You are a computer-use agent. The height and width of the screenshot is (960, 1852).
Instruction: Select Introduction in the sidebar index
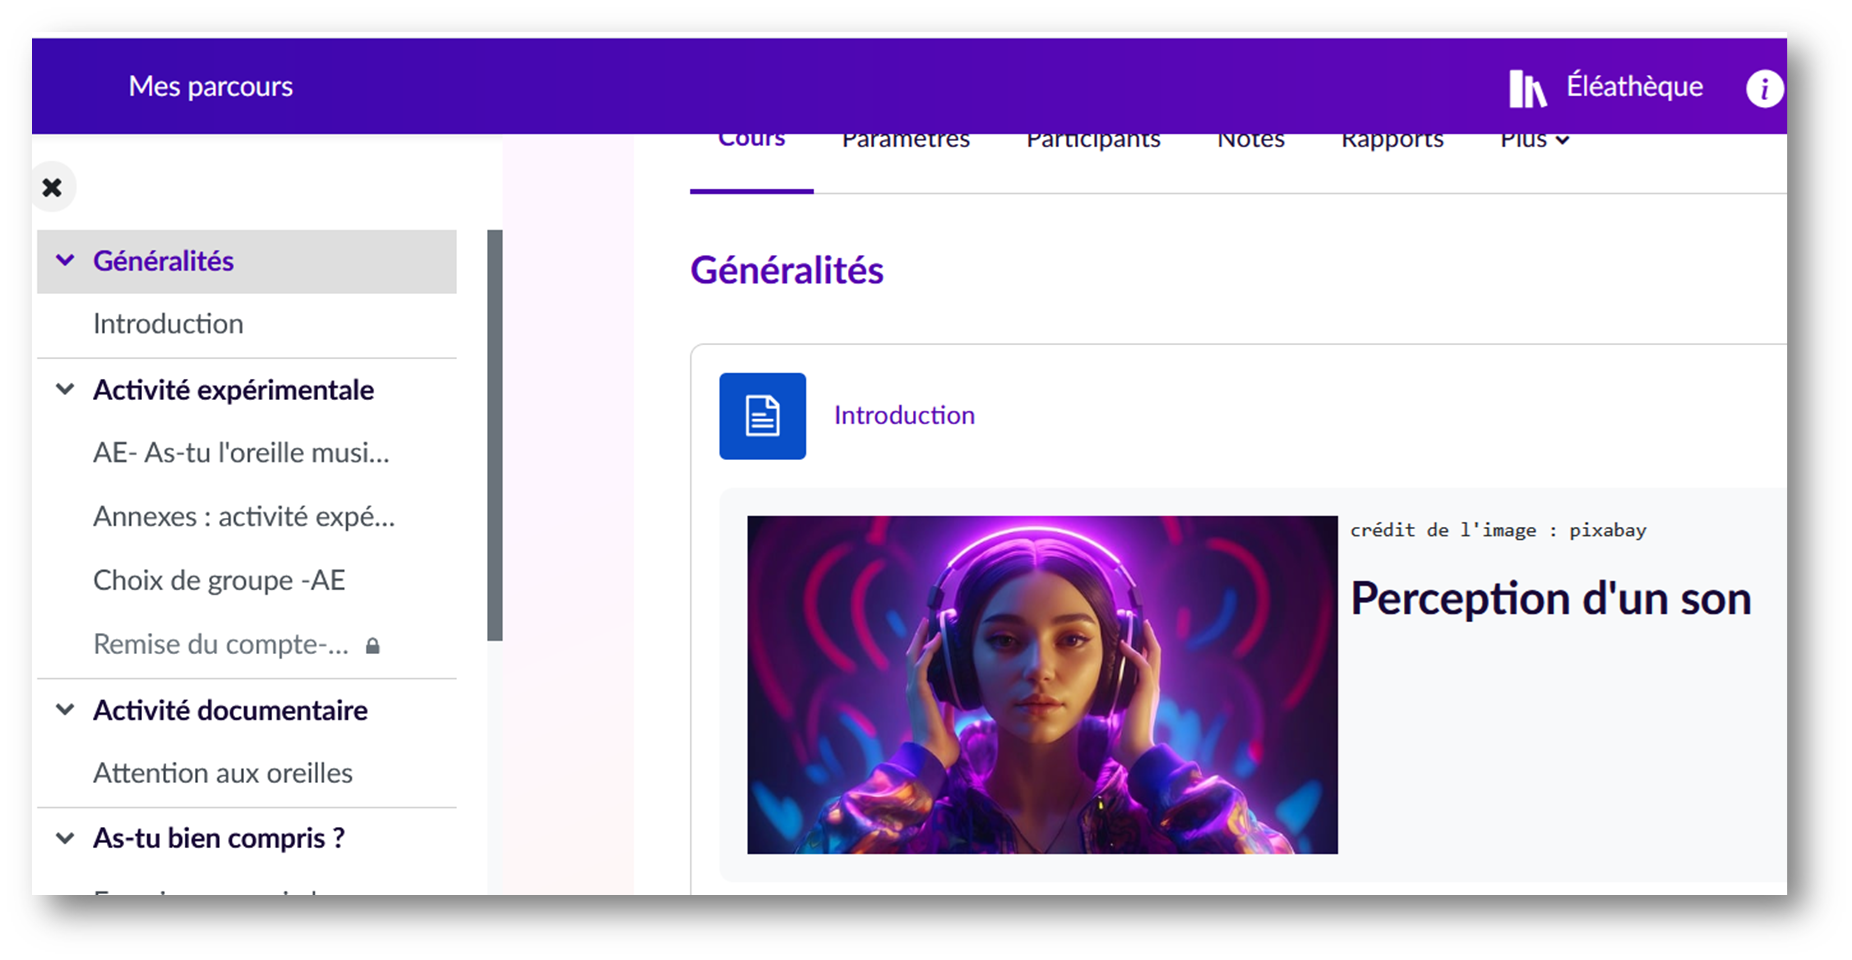click(168, 324)
